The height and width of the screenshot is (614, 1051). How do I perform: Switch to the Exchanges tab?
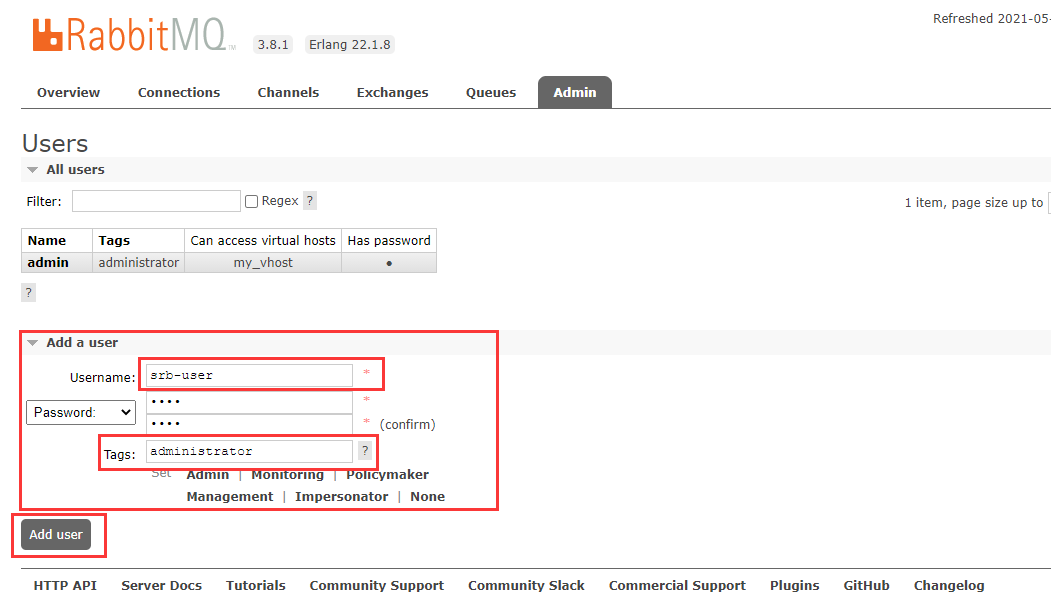pyautogui.click(x=392, y=93)
